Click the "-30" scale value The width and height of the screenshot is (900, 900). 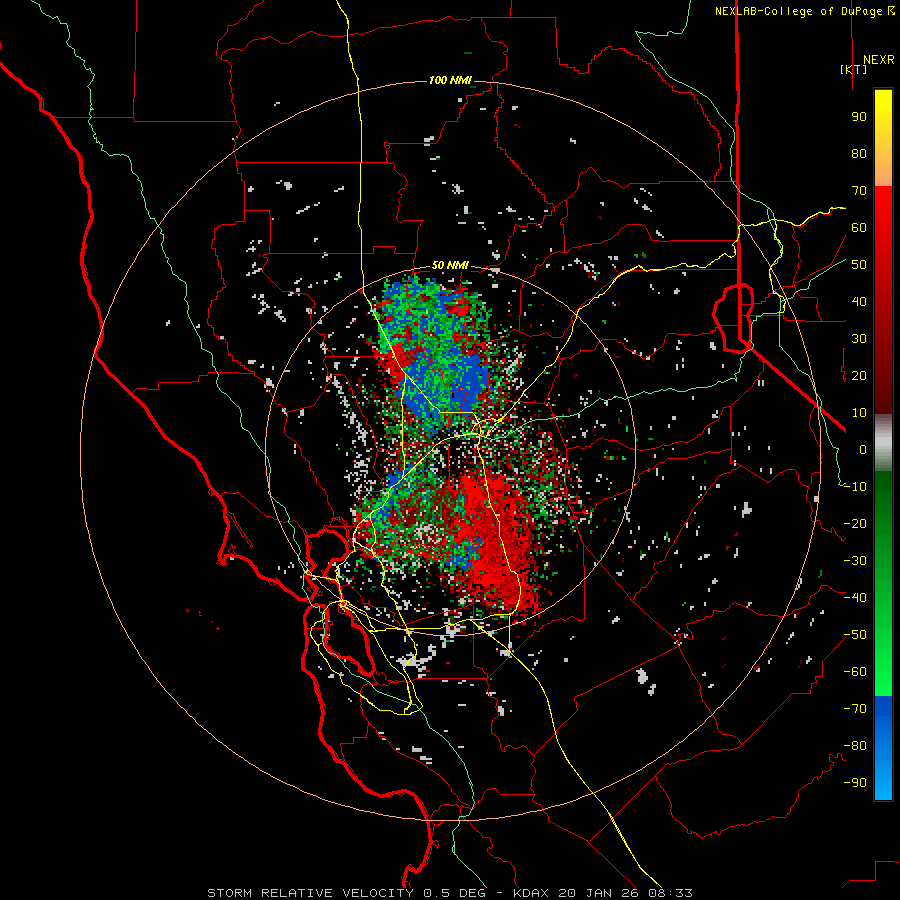coord(855,561)
